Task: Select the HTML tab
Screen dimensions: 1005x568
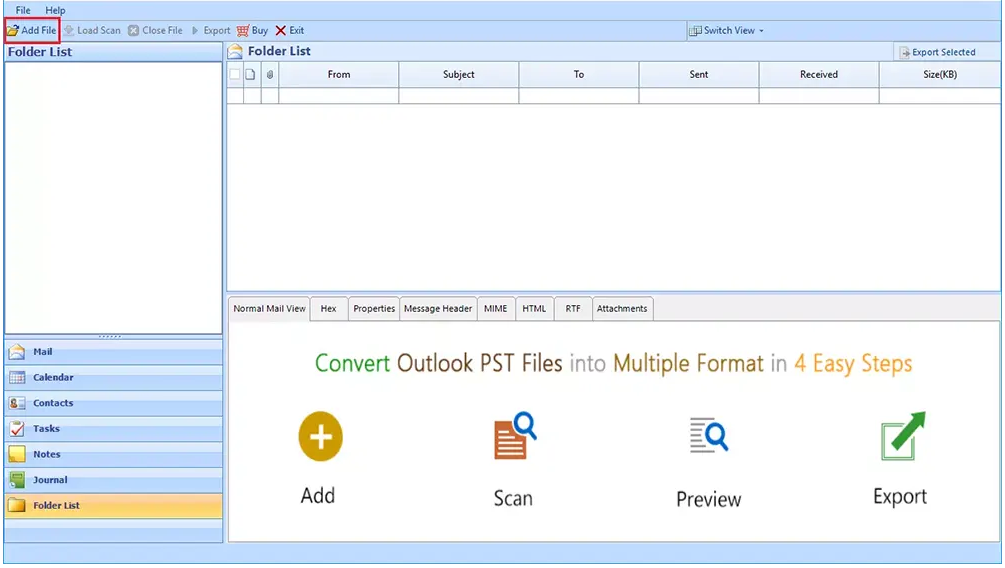Action: 534,308
